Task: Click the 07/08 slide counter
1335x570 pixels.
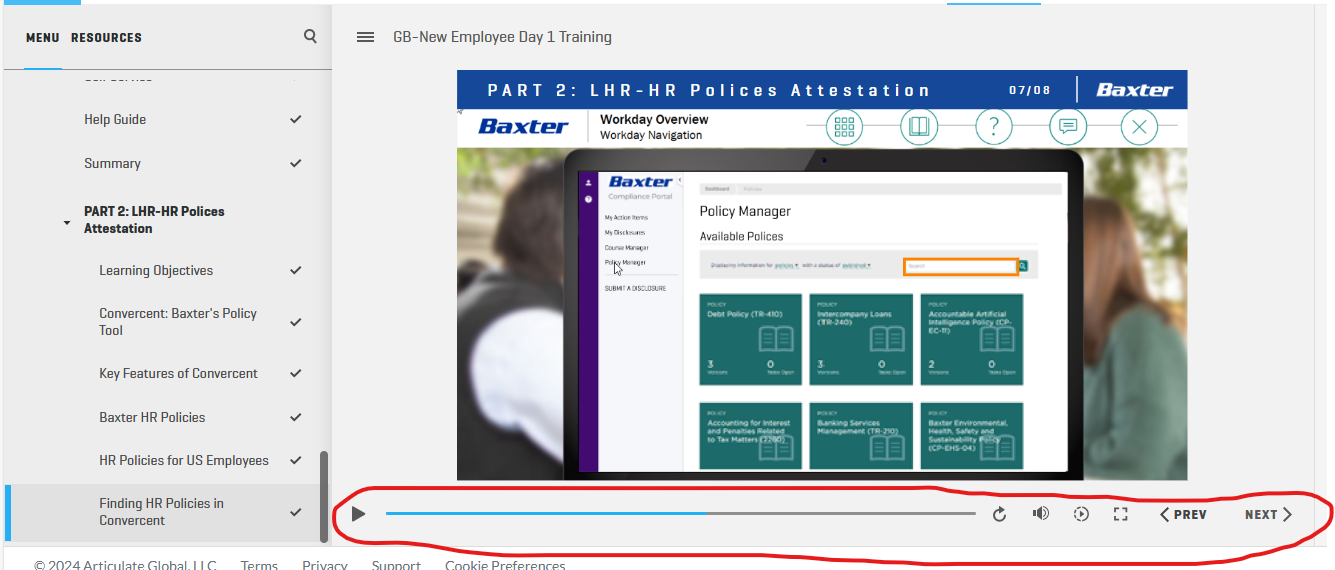Action: [x=1030, y=90]
